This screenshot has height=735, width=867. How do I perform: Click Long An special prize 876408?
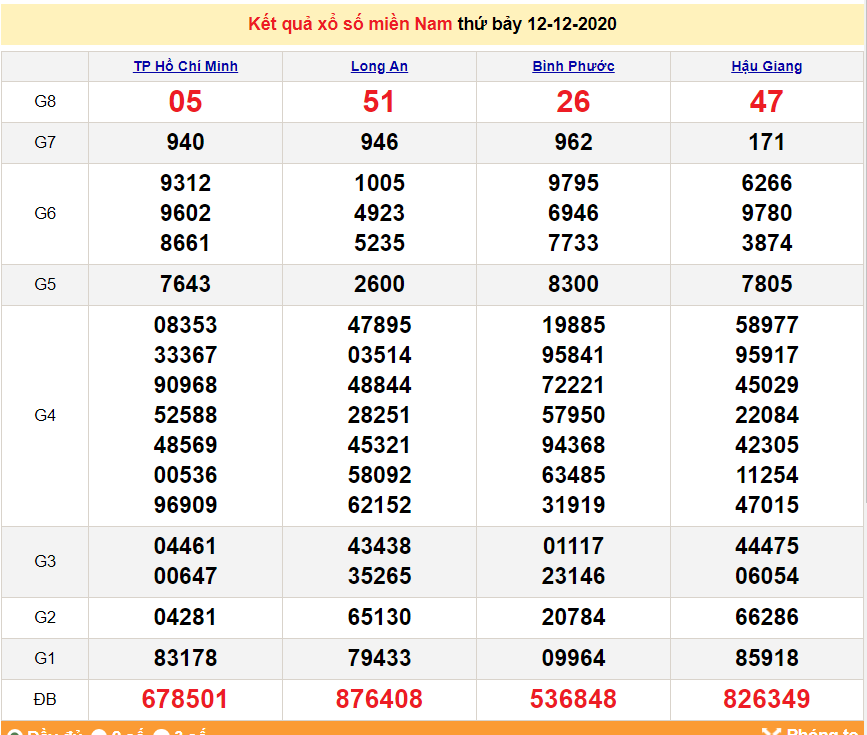pyautogui.click(x=379, y=698)
